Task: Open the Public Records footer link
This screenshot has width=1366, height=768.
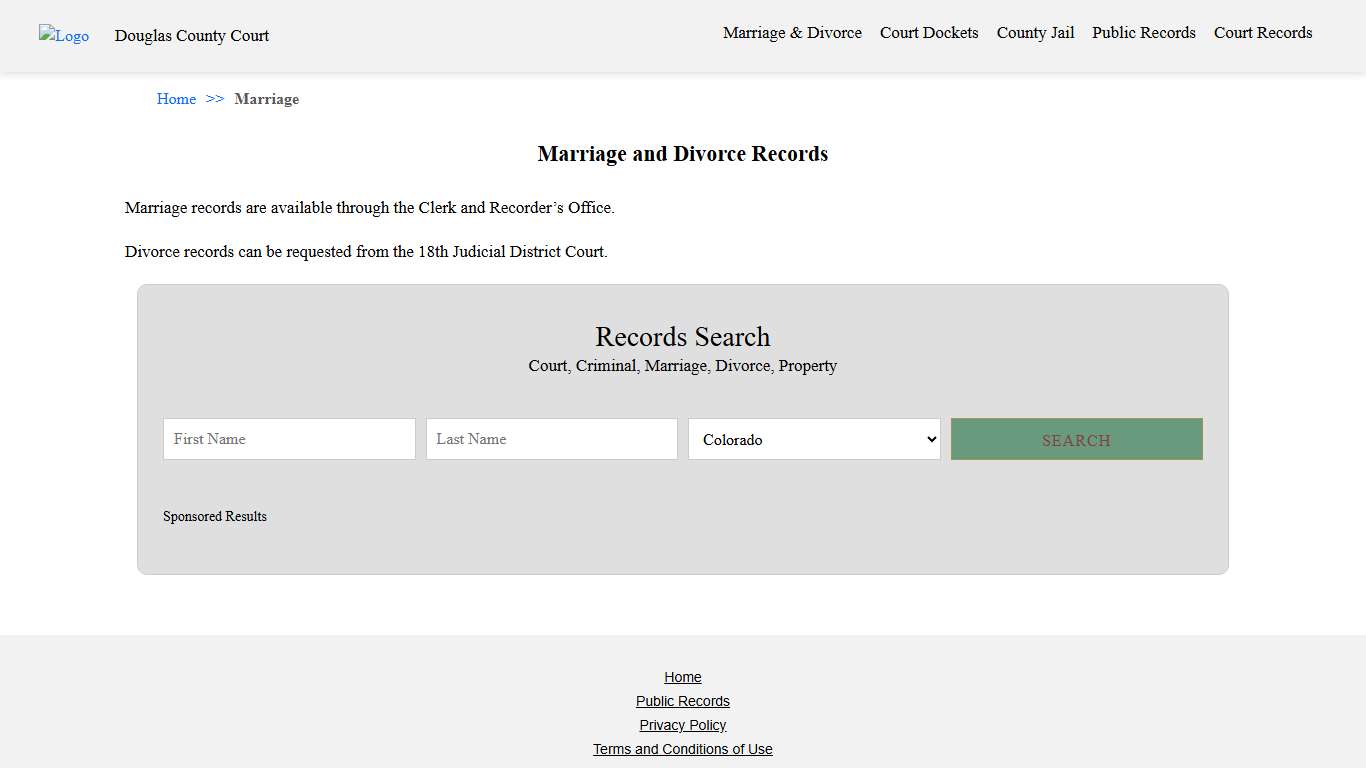Action: pyautogui.click(x=683, y=701)
